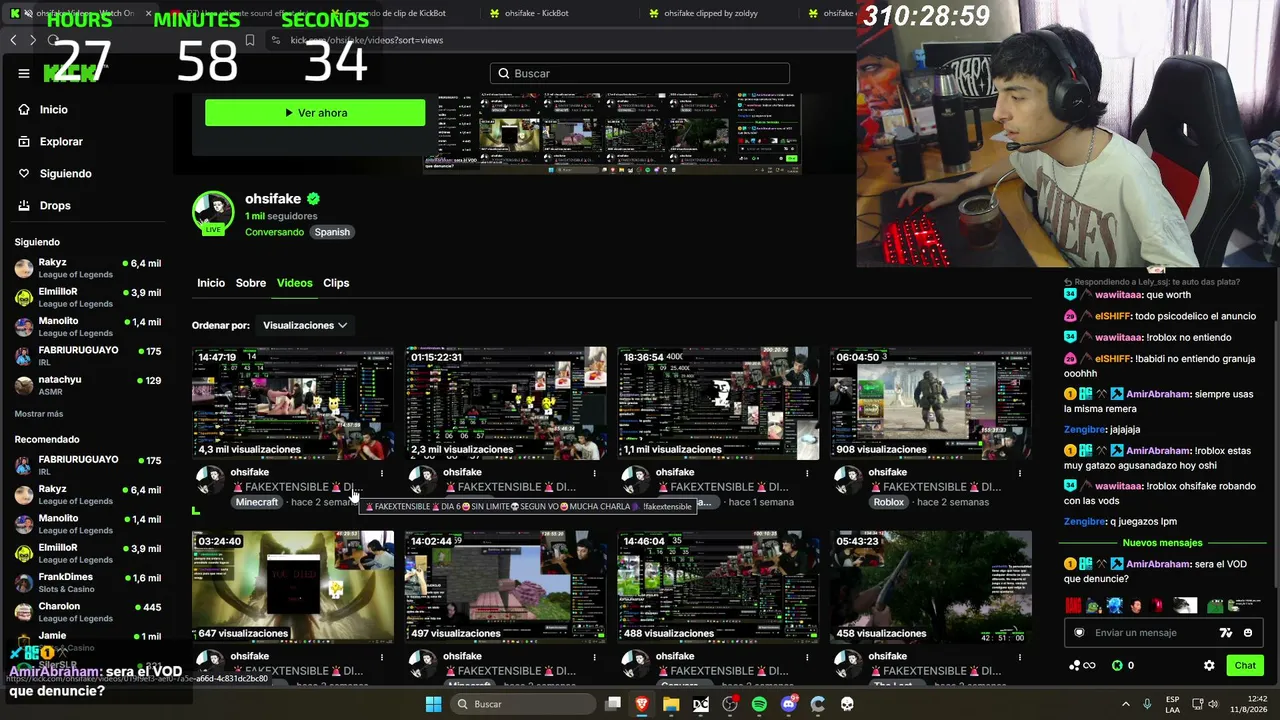Open options menu for the 908 visualizaciones video
Image resolution: width=1280 pixels, height=720 pixels.
point(1020,473)
